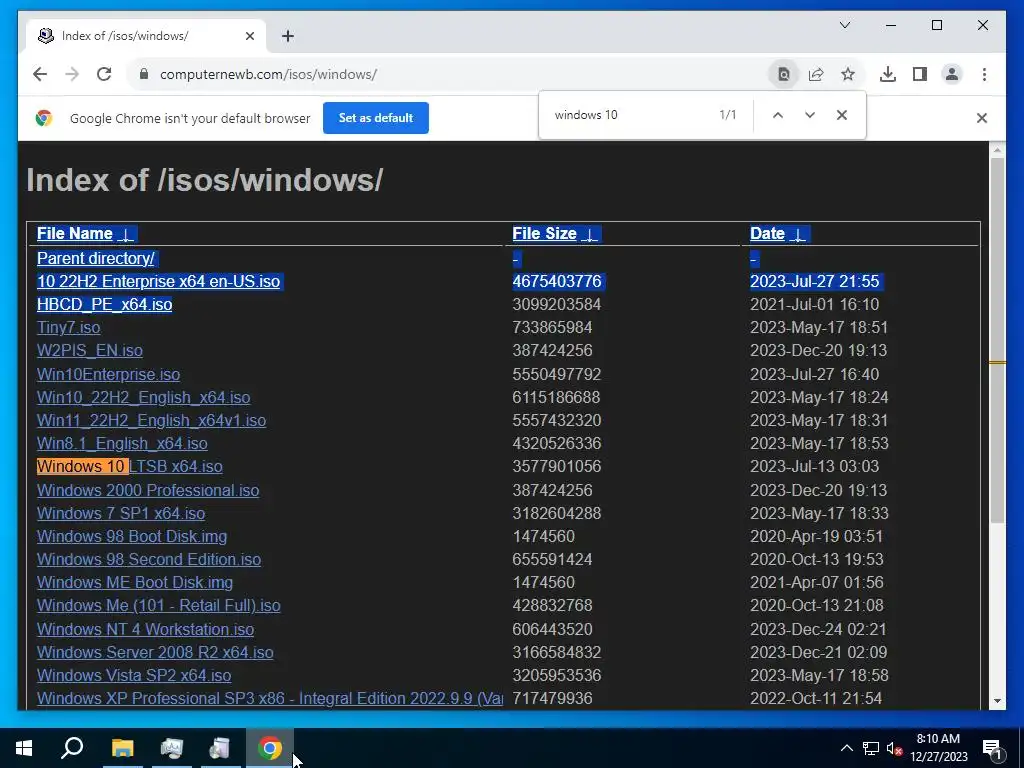Open File Explorer from taskbar
Viewport: 1024px width, 768px height.
pyautogui.click(x=122, y=748)
